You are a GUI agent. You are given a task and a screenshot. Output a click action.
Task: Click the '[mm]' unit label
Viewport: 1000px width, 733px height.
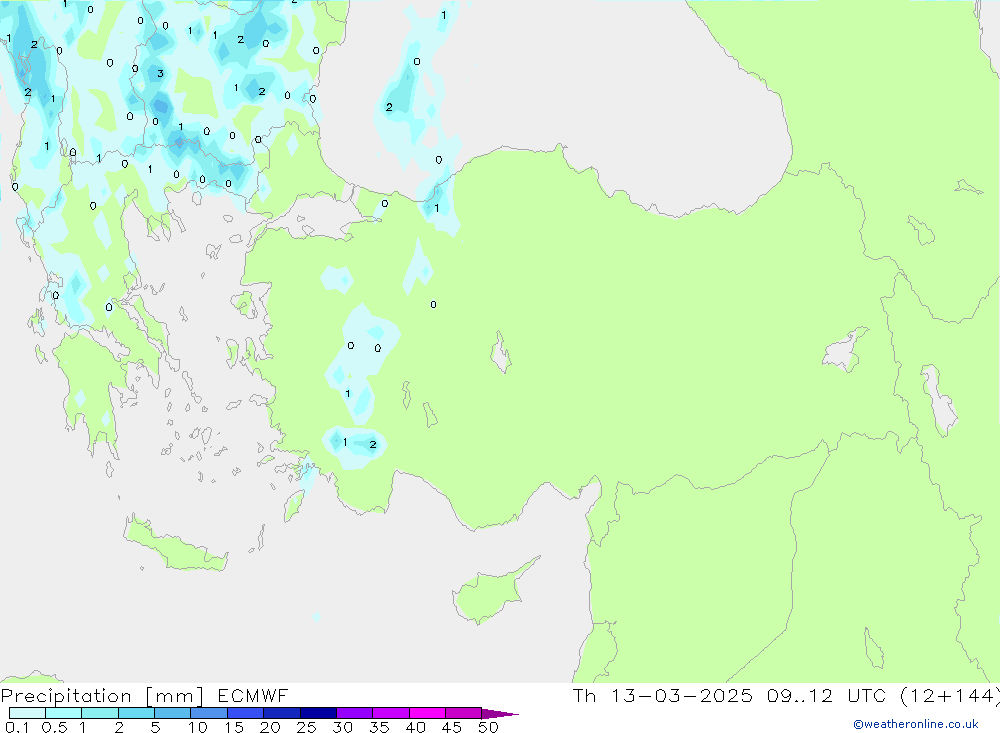point(175,696)
